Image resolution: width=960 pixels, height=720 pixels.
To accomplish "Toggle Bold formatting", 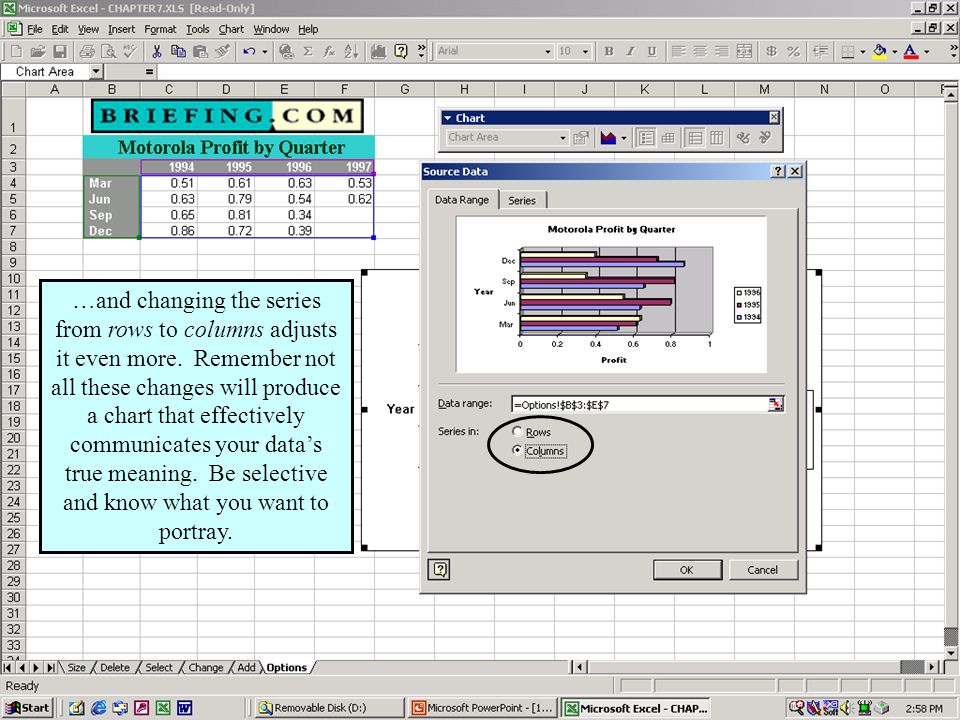I will point(609,51).
